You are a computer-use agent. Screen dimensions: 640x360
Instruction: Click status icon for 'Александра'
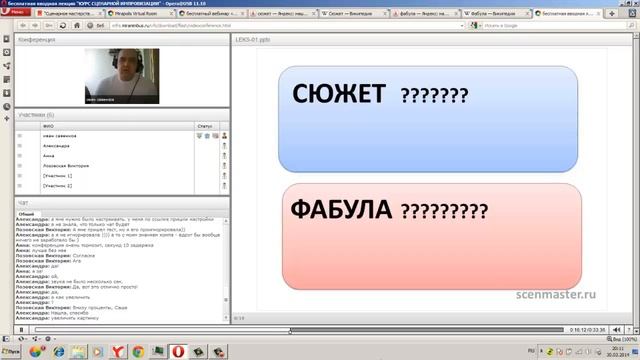click(224, 146)
